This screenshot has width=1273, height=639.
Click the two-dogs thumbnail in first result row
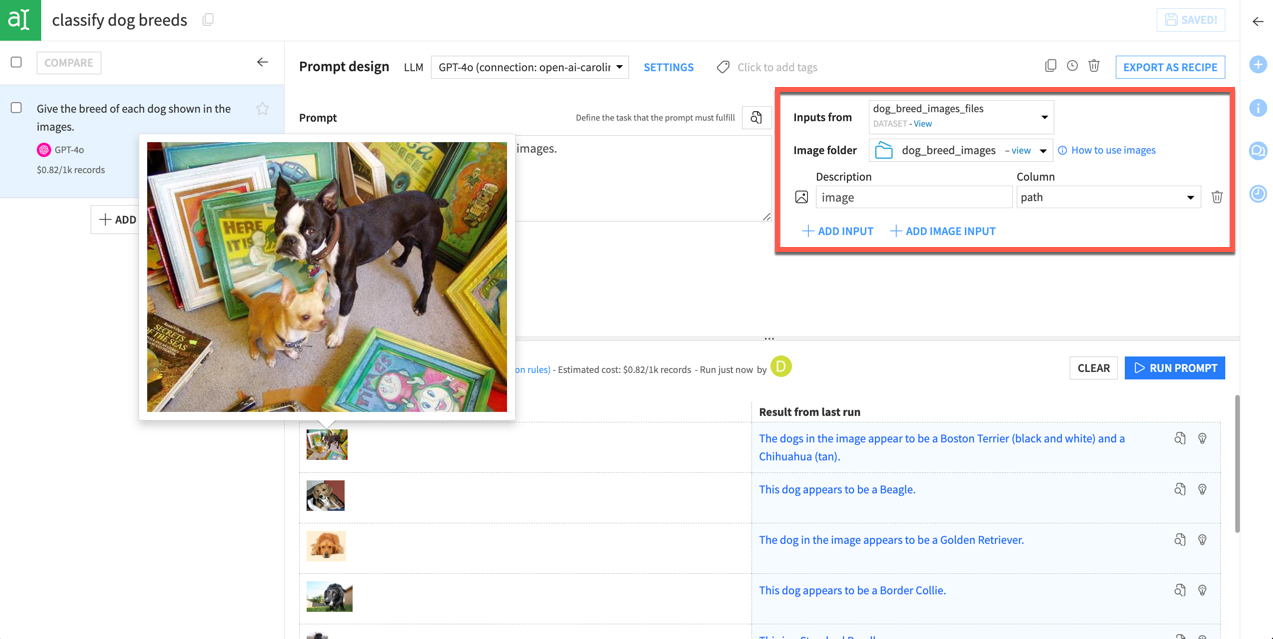(327, 444)
